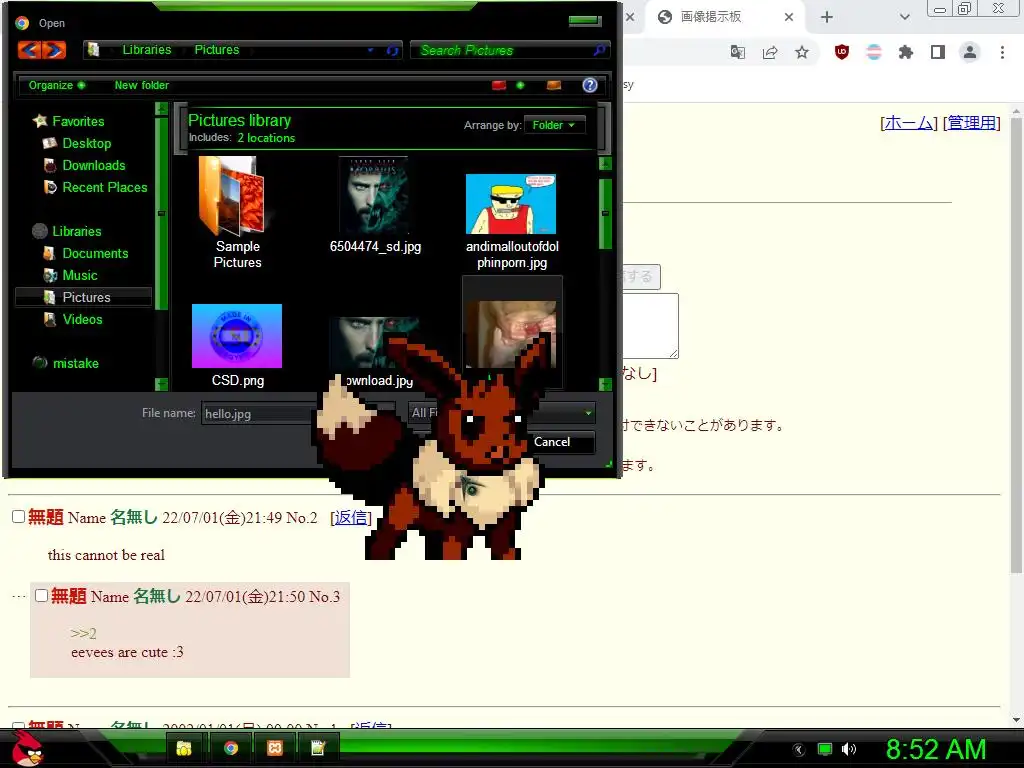The height and width of the screenshot is (768, 1024).
Task: Select Pictures library in navigation pane
Action: coord(84,297)
